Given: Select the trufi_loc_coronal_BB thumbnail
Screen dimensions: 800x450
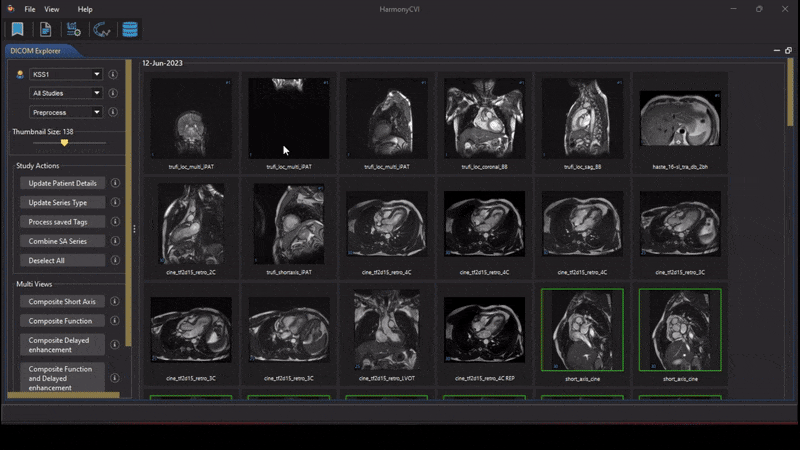Looking at the screenshot, I should pyautogui.click(x=485, y=120).
